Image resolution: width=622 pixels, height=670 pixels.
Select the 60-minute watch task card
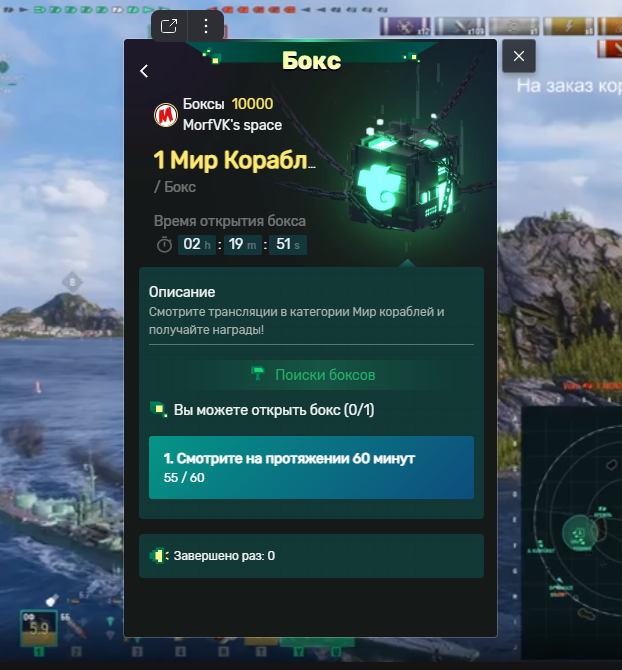(x=311, y=467)
